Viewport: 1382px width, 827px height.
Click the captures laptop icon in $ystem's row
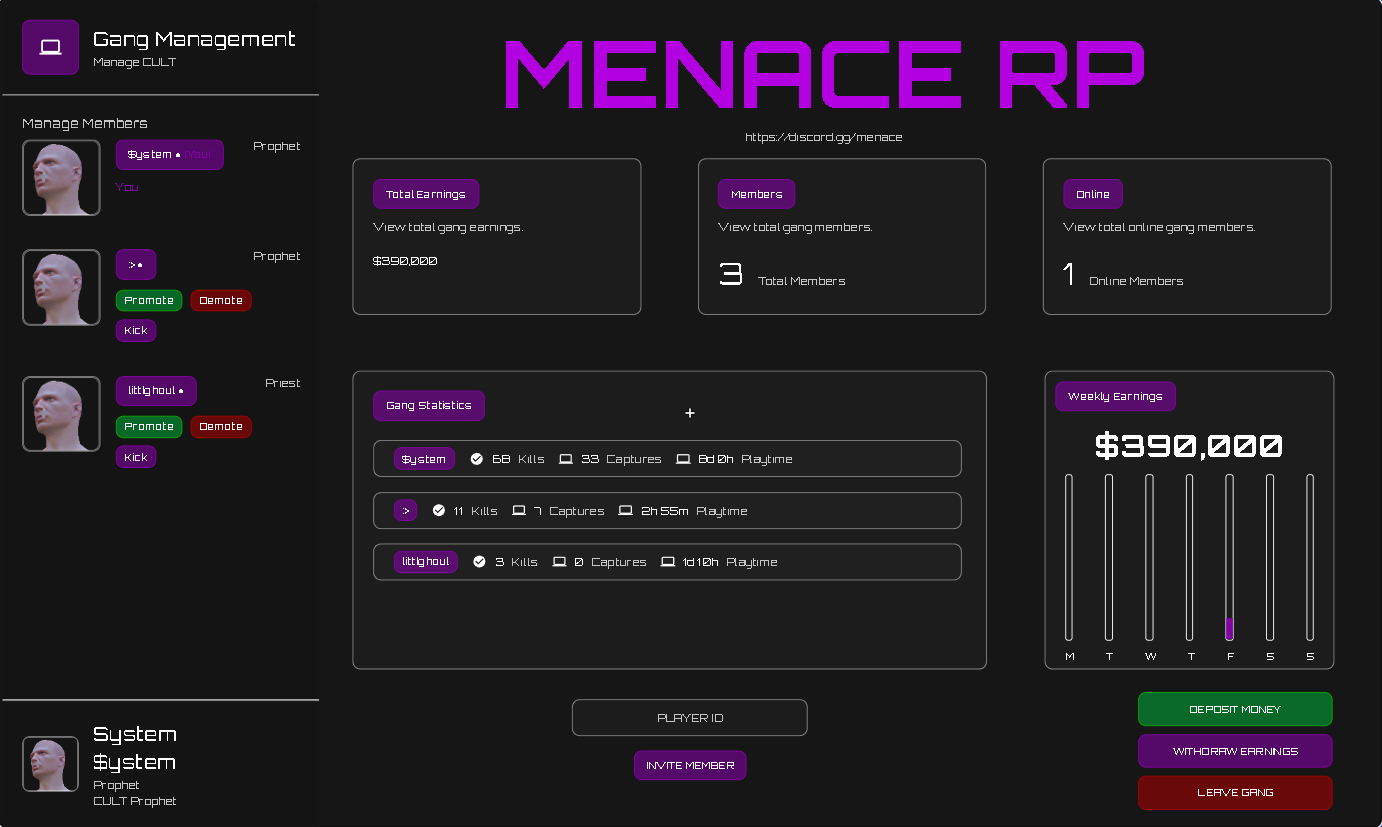[x=566, y=459]
